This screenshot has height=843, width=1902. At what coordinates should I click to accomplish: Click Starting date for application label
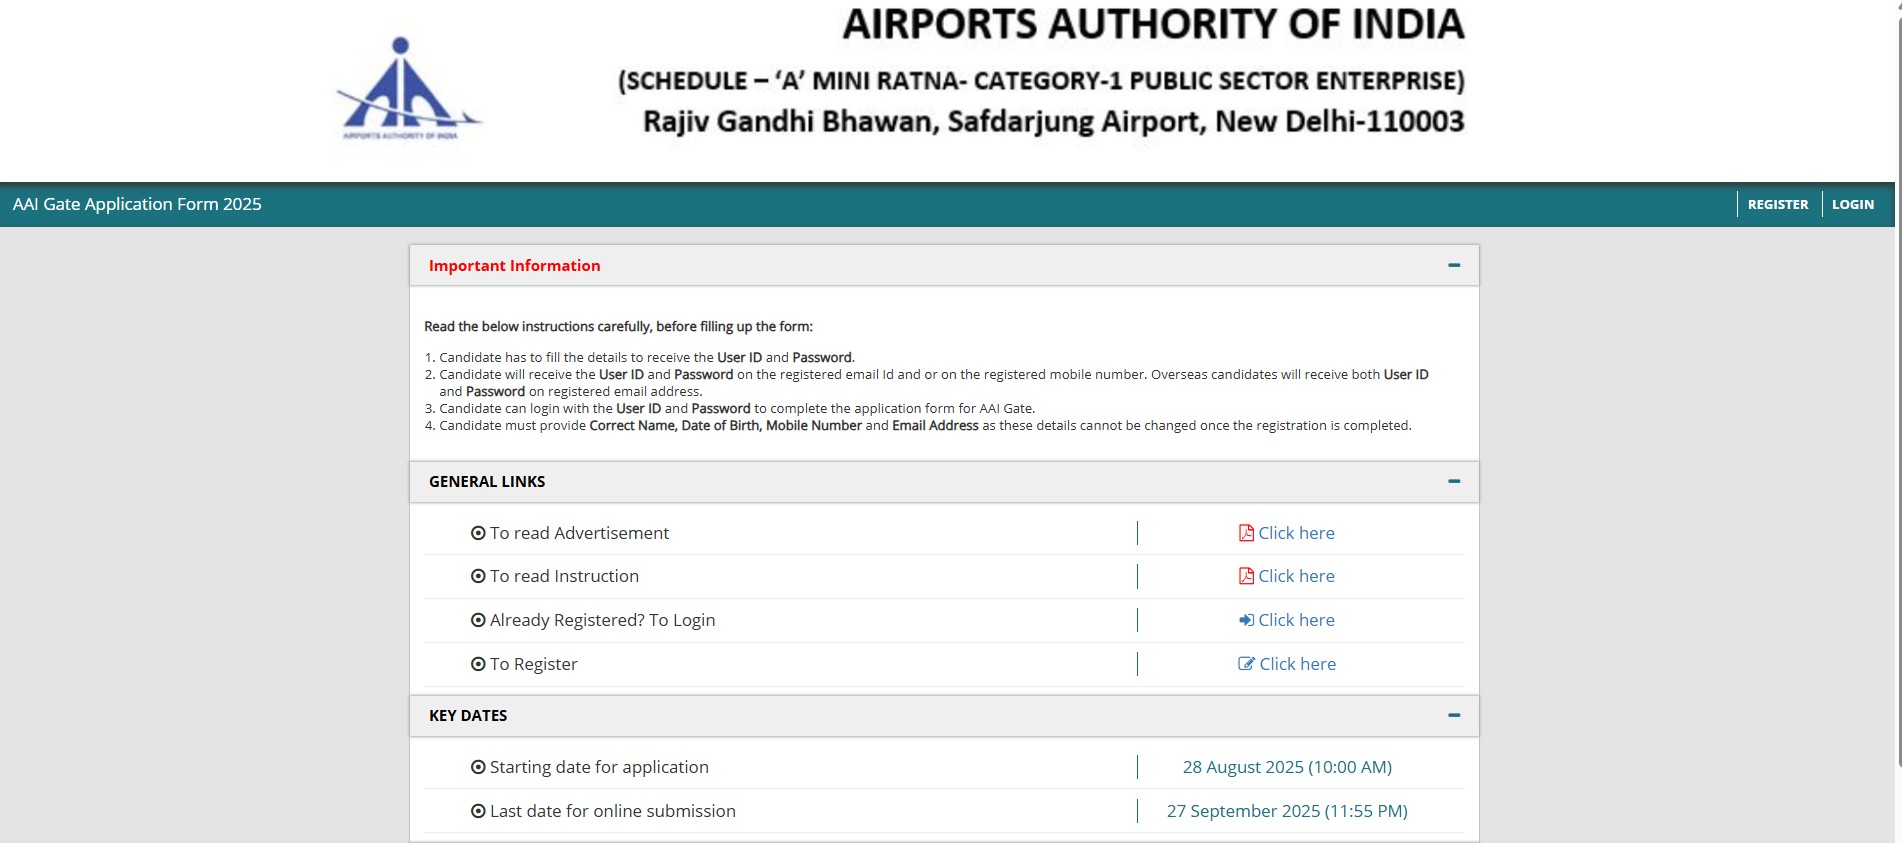point(599,767)
